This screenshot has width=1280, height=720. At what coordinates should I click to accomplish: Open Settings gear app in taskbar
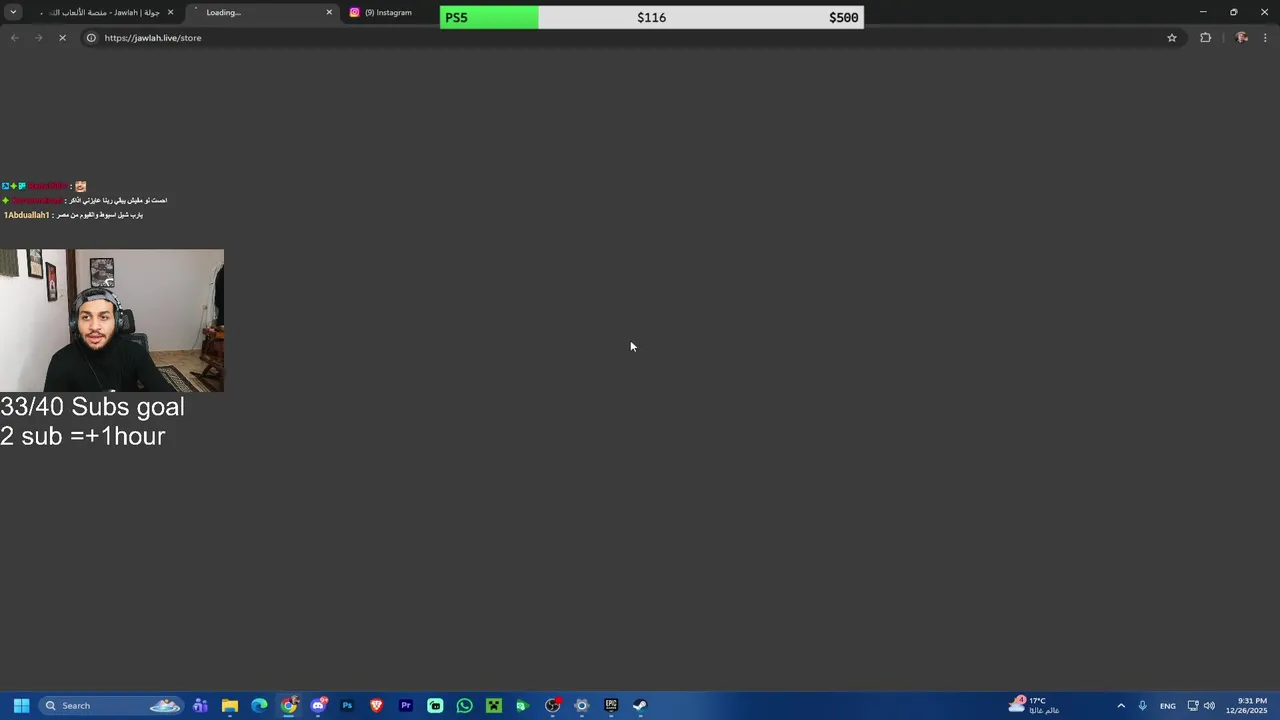581,705
